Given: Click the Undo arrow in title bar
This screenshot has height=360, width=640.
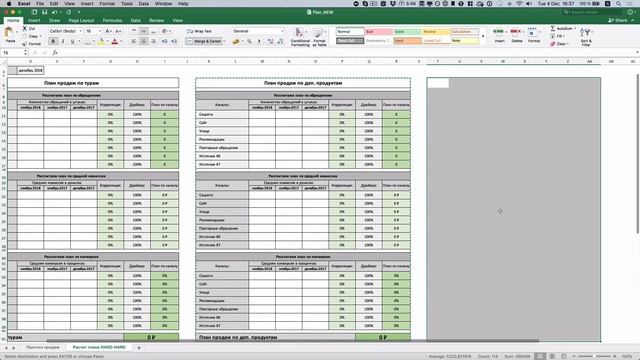Looking at the screenshot, I should tap(55, 12).
